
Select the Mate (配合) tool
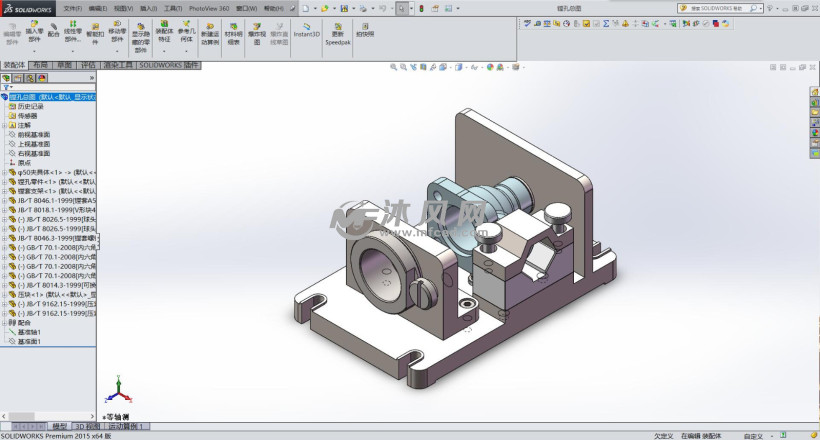coord(53,28)
